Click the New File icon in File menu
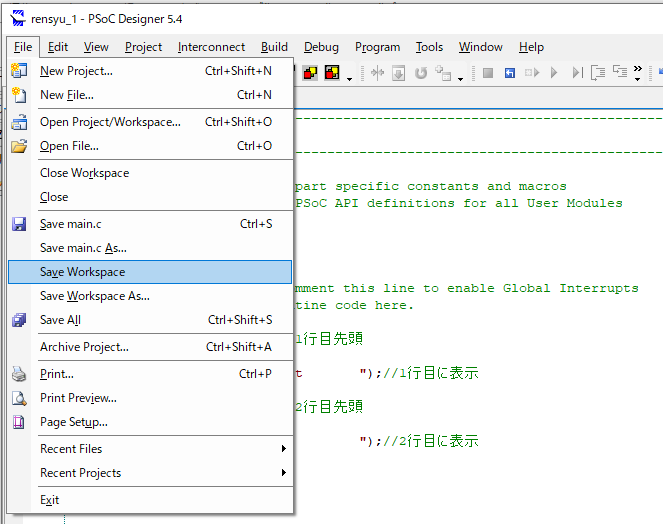The height and width of the screenshot is (524, 663). tap(19, 95)
